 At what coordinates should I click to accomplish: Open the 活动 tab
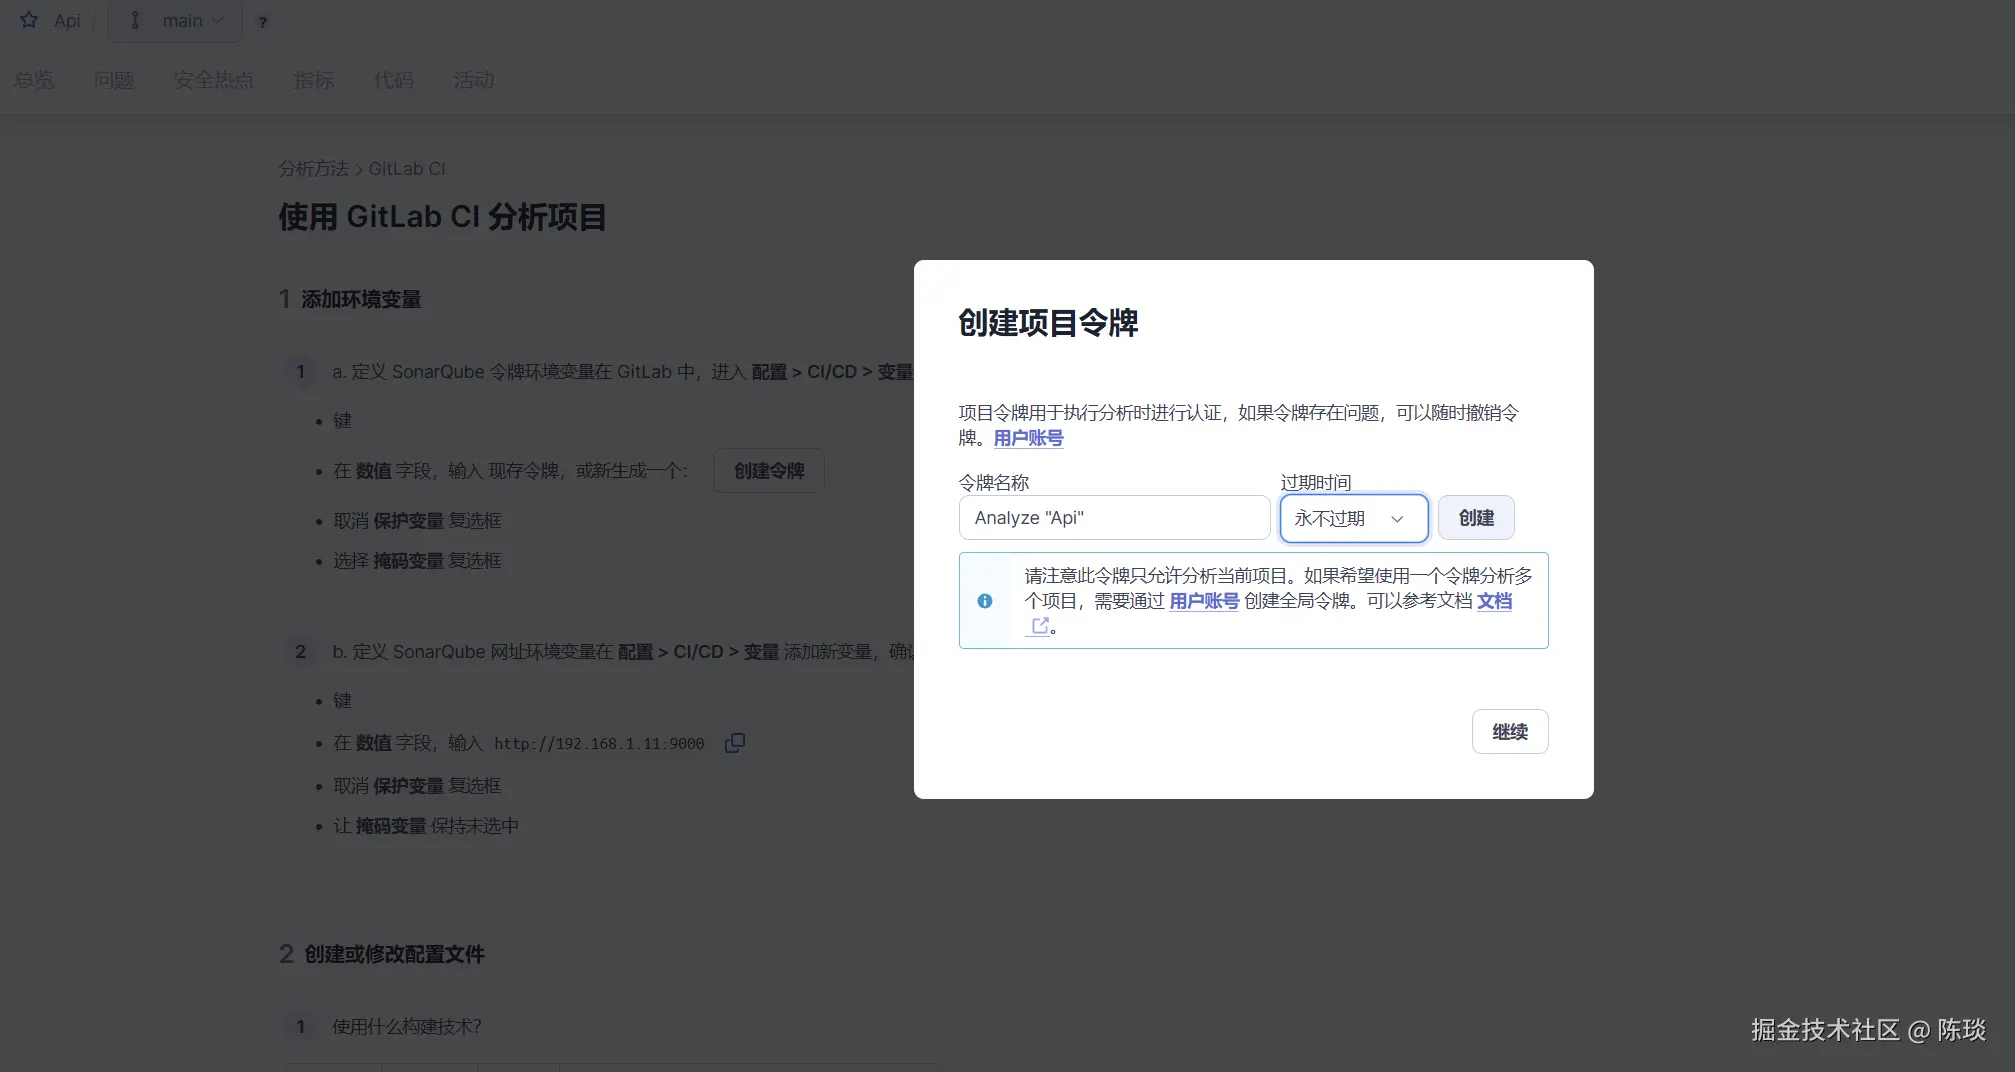(x=474, y=80)
